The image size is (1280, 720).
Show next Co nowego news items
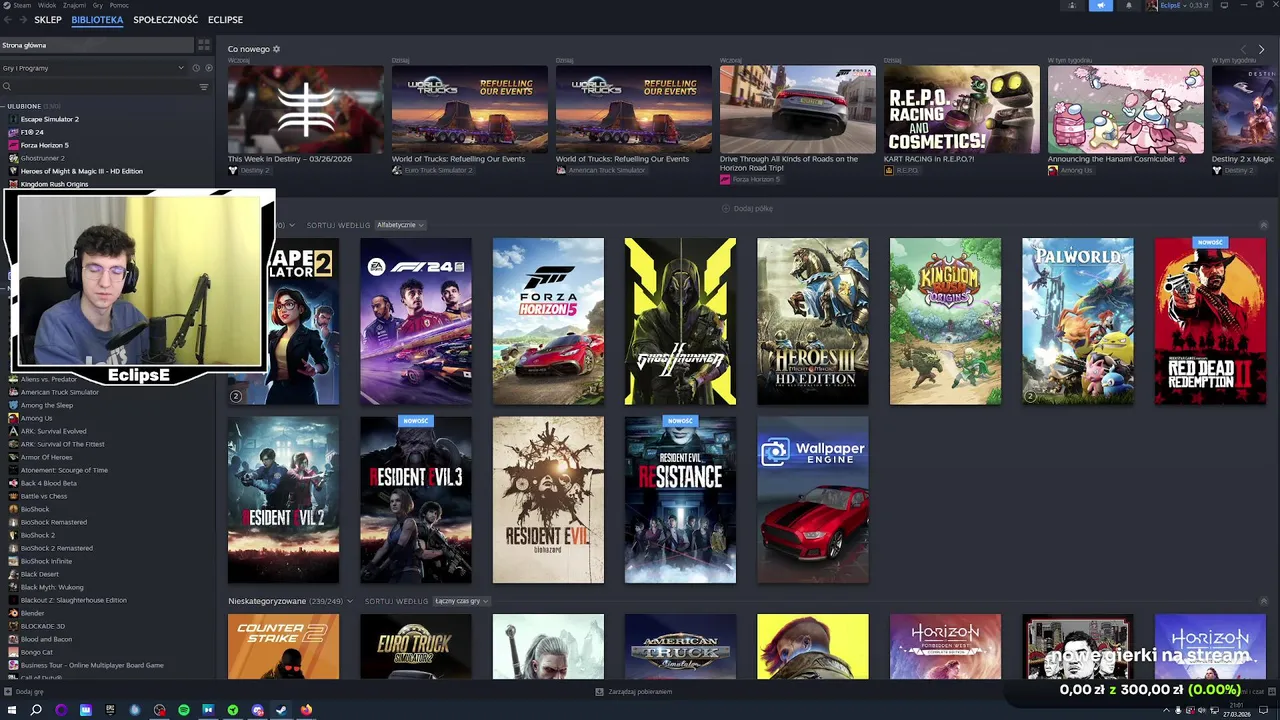[x=1261, y=49]
